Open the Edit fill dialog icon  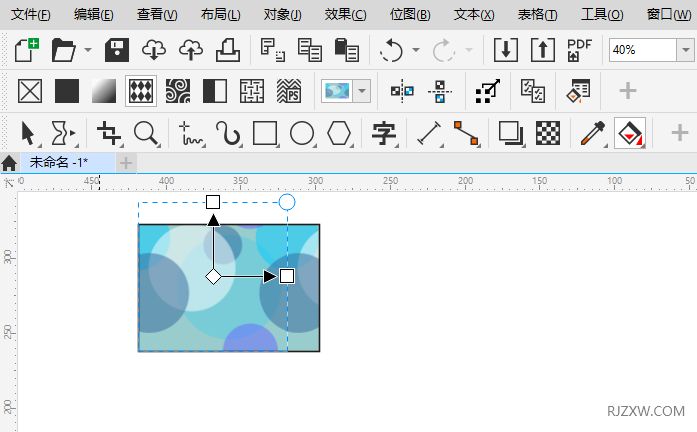click(578, 91)
